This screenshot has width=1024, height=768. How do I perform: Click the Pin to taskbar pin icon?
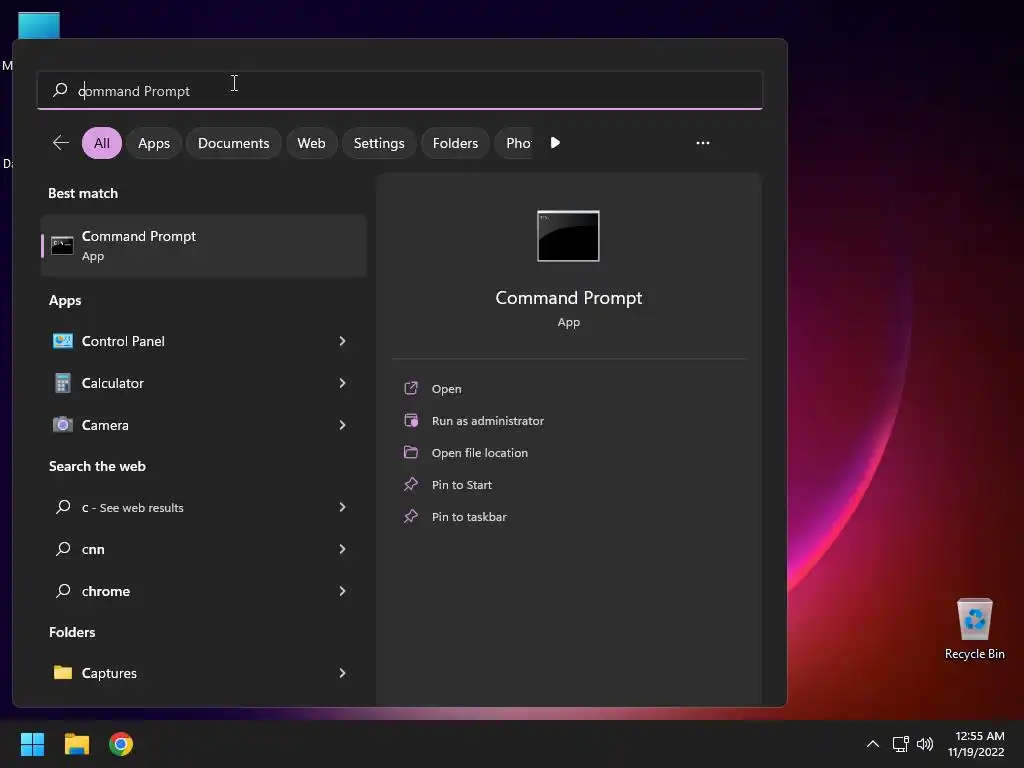411,516
